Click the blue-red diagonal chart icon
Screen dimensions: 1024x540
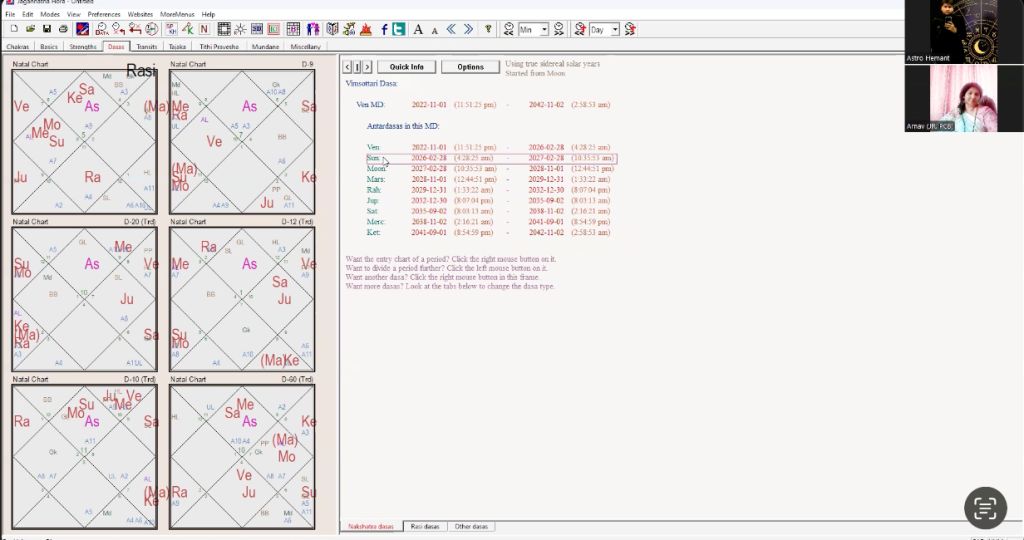82,29
